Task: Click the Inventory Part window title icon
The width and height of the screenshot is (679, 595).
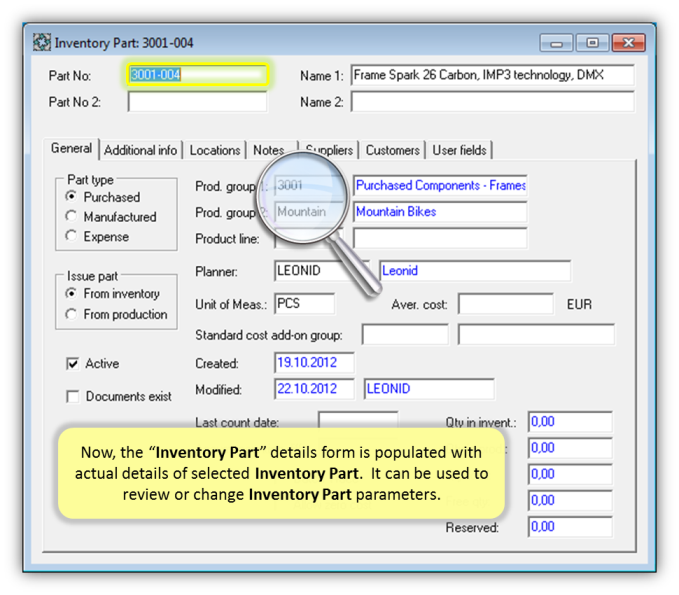Action: [x=42, y=42]
